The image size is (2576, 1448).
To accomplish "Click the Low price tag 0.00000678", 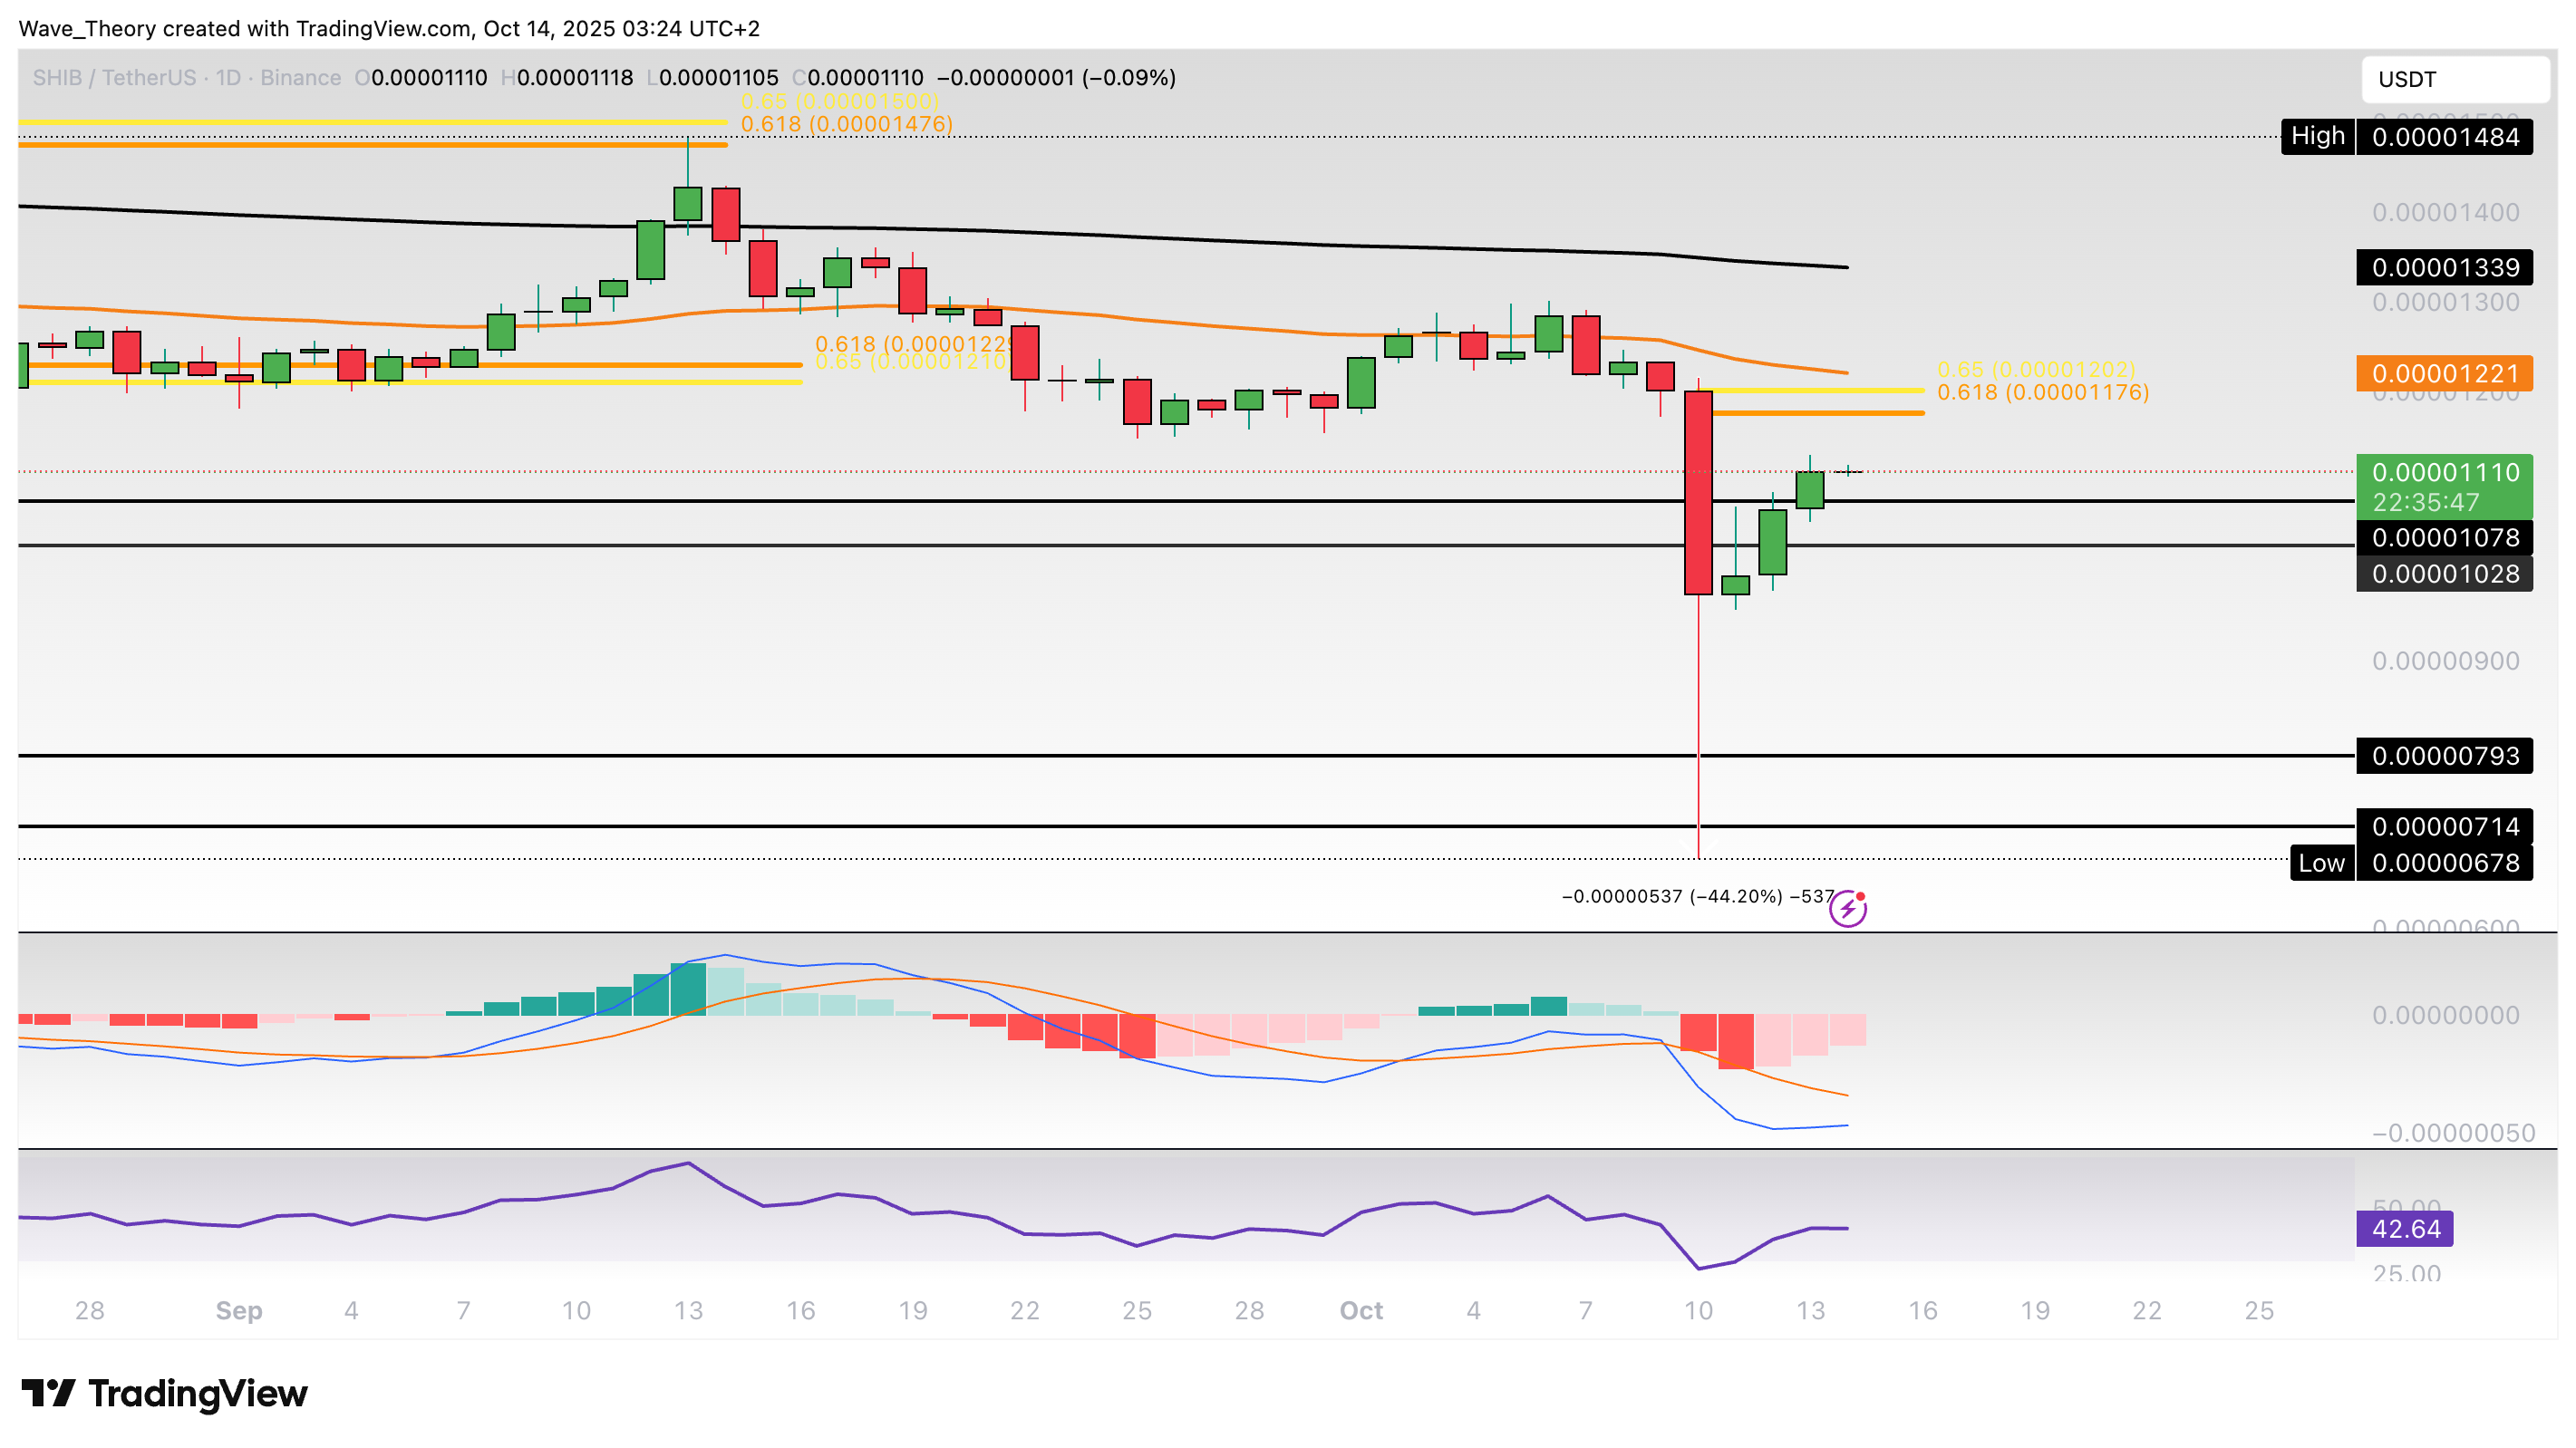I will pos(2443,863).
